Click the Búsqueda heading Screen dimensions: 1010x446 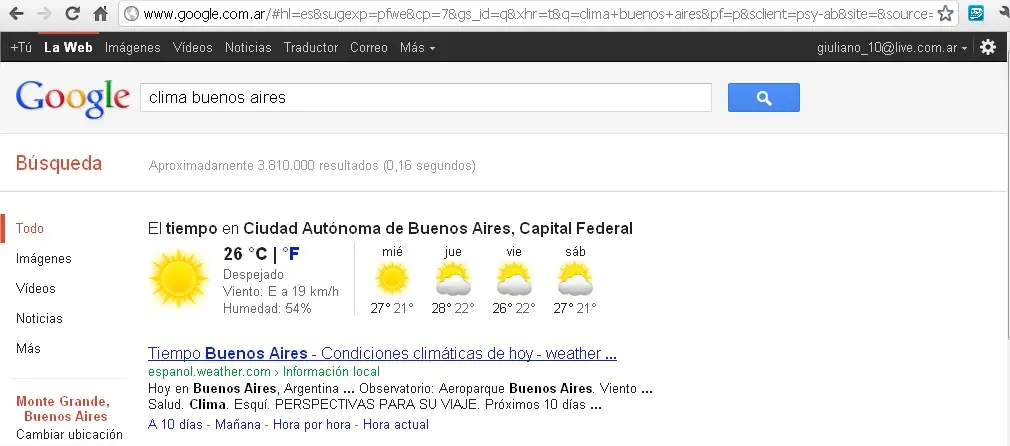(x=59, y=163)
